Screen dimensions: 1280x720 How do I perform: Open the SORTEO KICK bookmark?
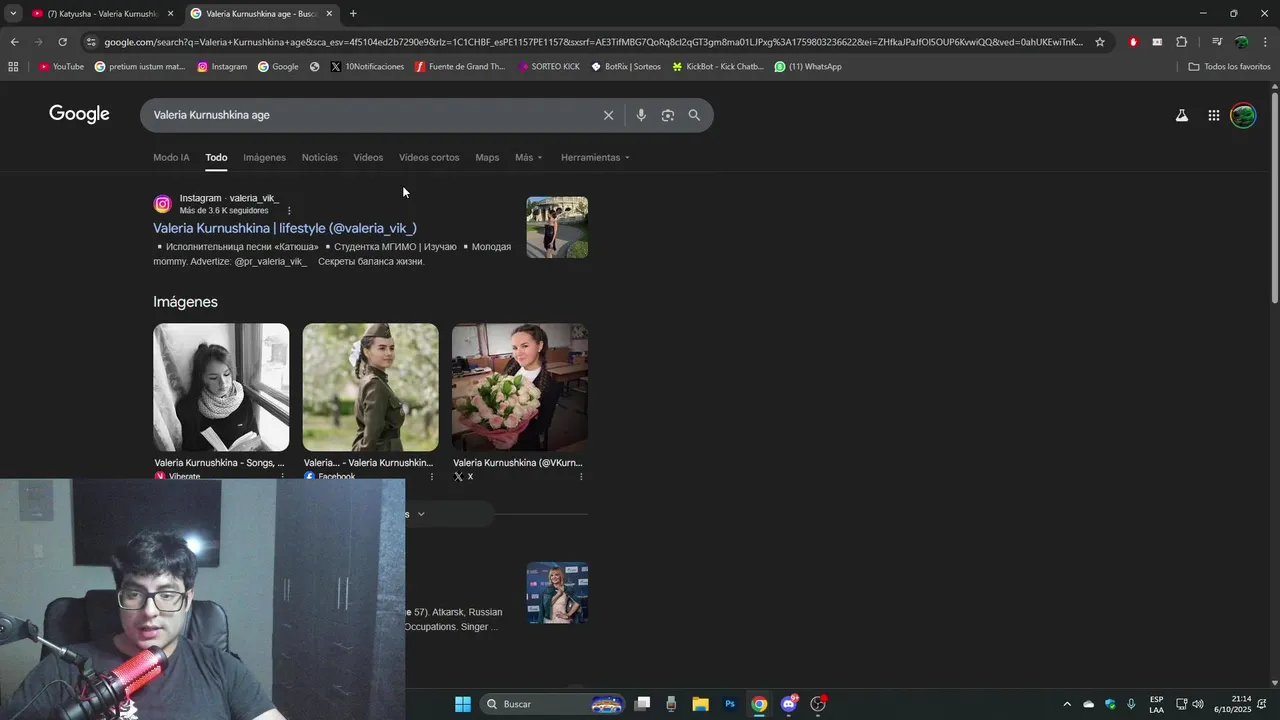click(549, 67)
